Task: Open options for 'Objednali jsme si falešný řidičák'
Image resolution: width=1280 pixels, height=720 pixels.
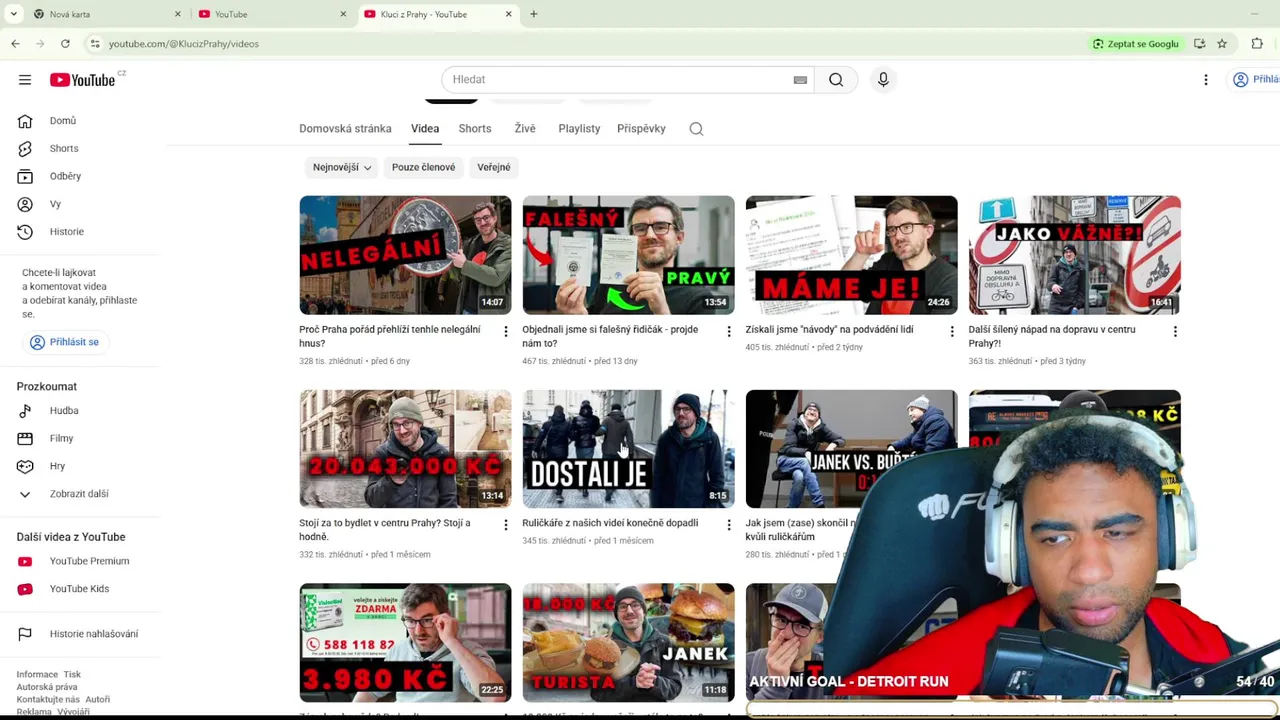Action: click(x=728, y=331)
